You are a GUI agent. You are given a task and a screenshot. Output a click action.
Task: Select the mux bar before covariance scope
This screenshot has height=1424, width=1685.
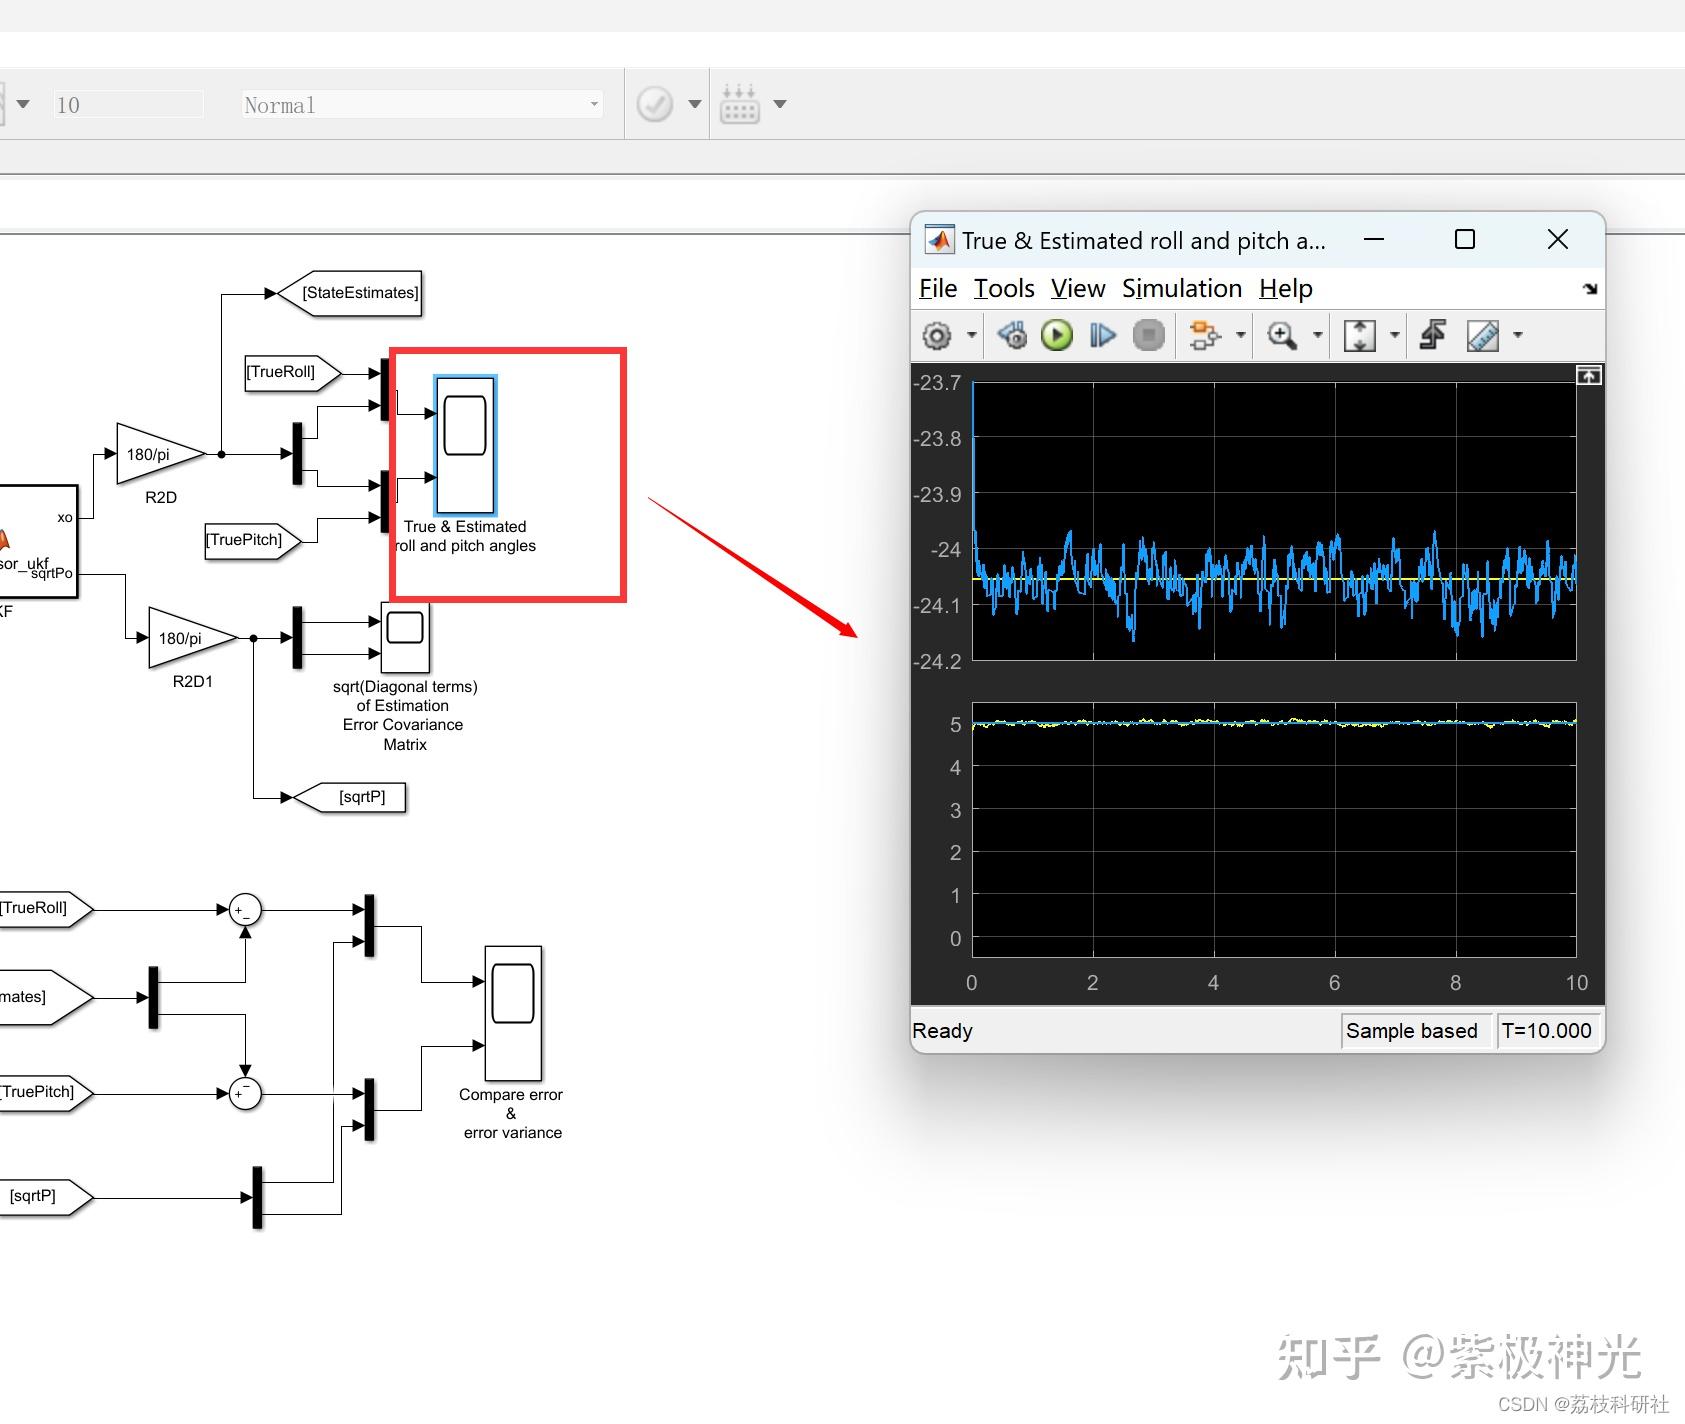[x=297, y=637]
